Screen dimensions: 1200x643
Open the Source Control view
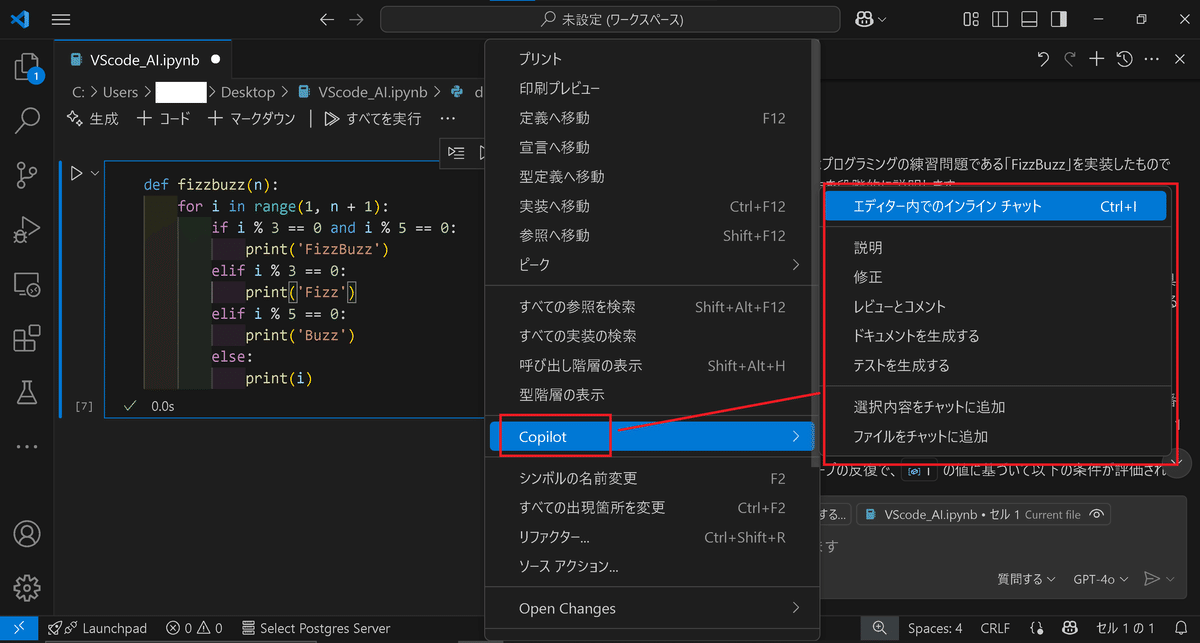[27, 175]
